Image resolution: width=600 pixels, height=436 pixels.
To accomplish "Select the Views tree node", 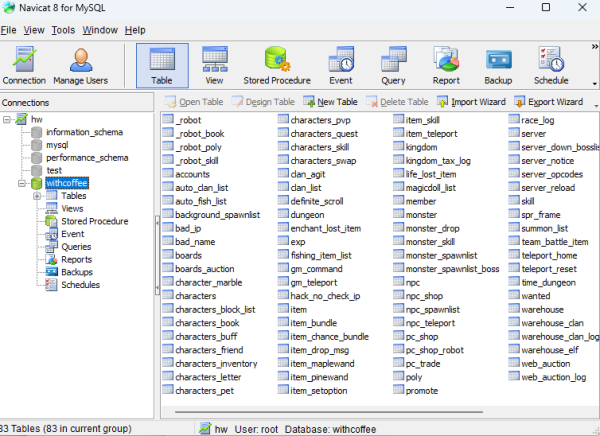I will pyautogui.click(x=64, y=209).
